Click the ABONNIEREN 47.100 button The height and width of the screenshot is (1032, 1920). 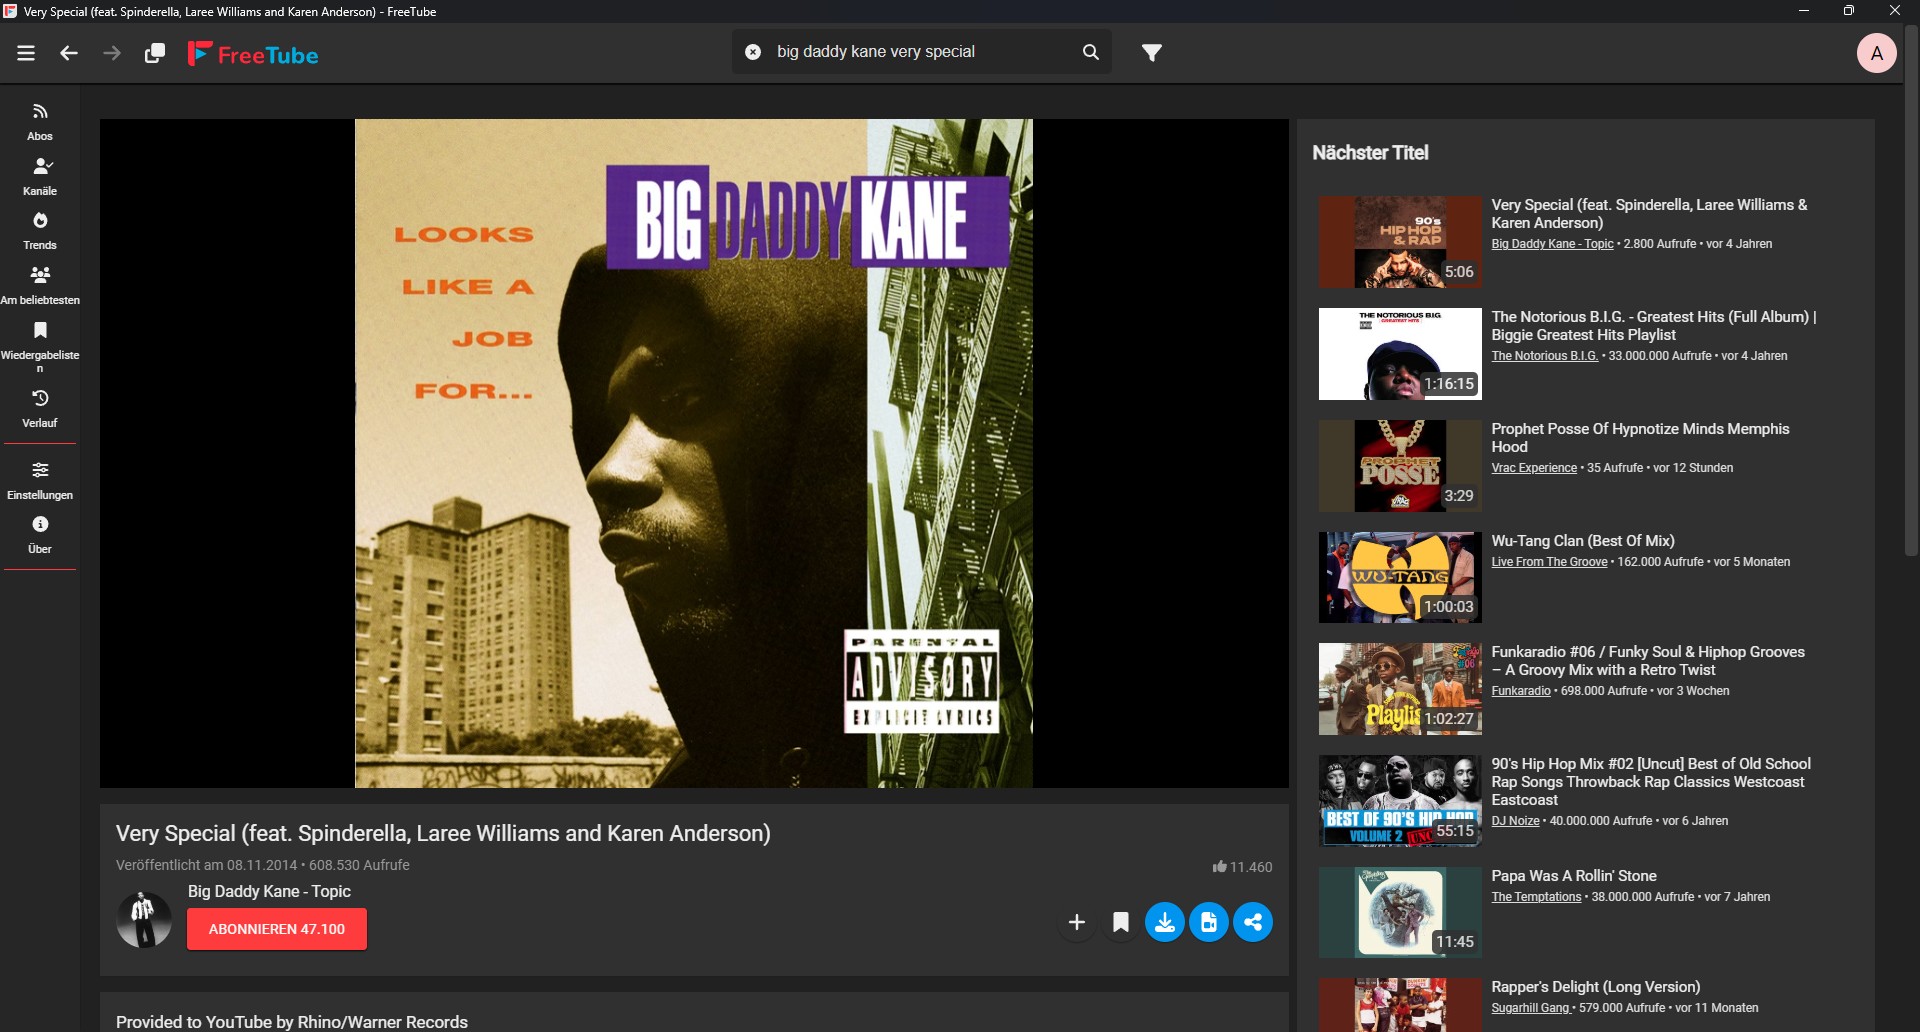pyautogui.click(x=277, y=929)
